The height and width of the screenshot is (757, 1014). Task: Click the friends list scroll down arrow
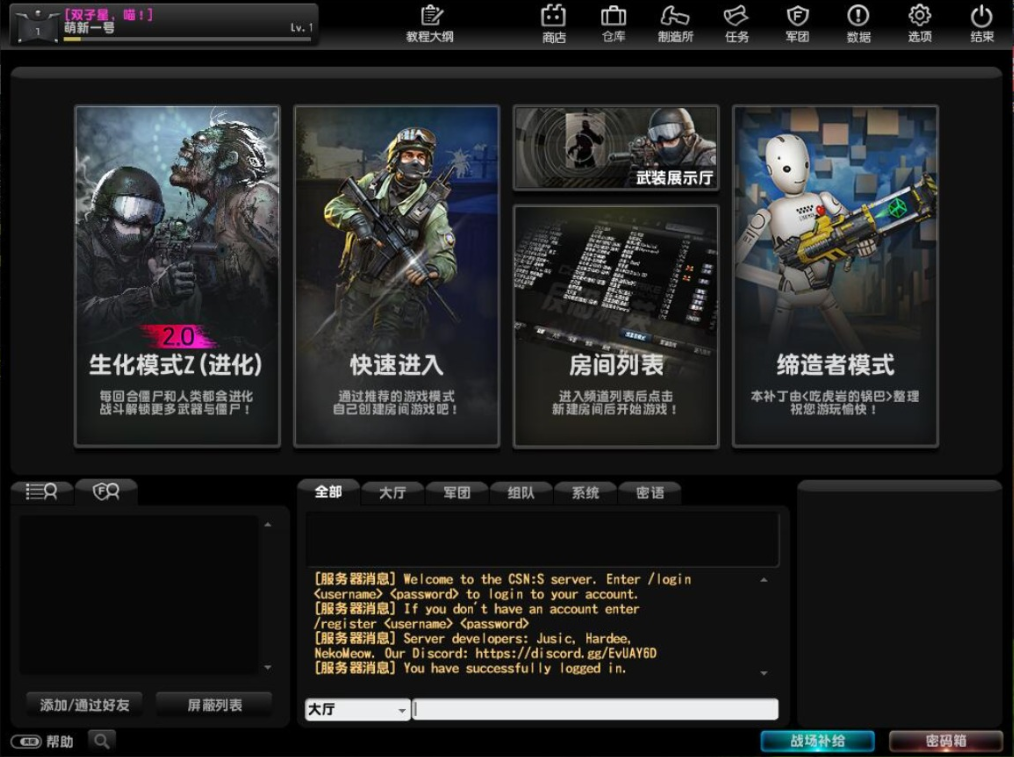tap(268, 667)
